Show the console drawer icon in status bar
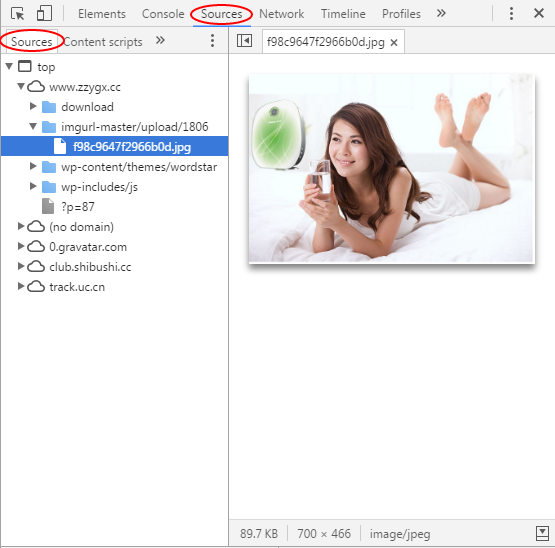555x548 pixels. pos(542,533)
